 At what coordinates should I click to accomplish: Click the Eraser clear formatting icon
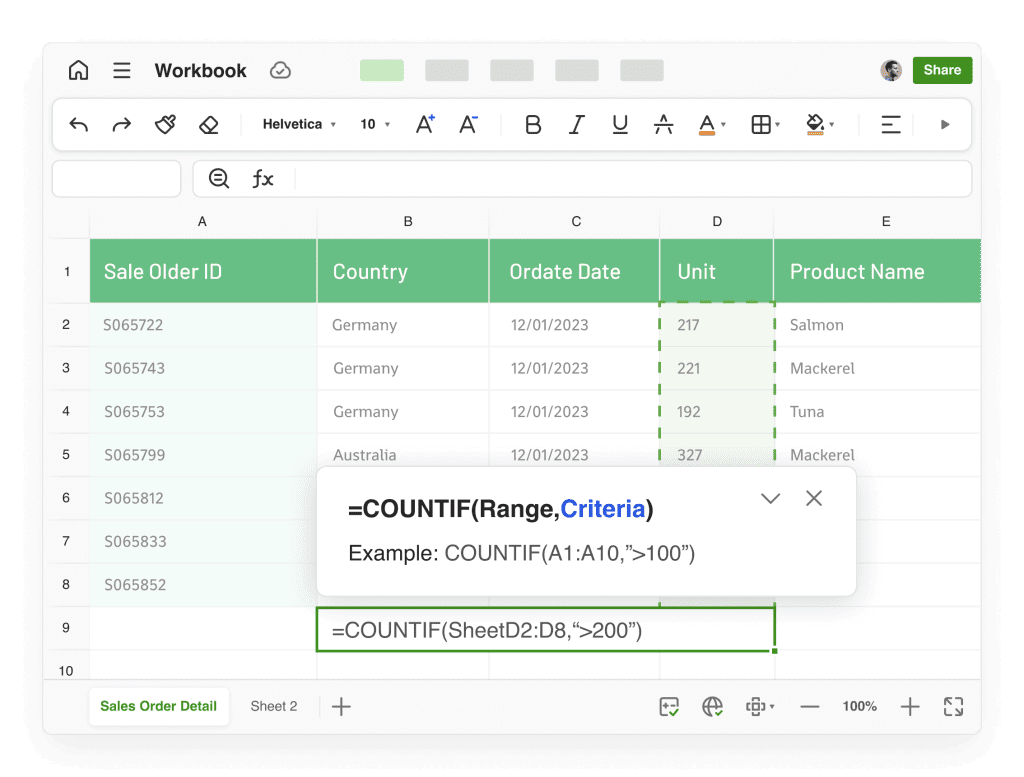[208, 125]
